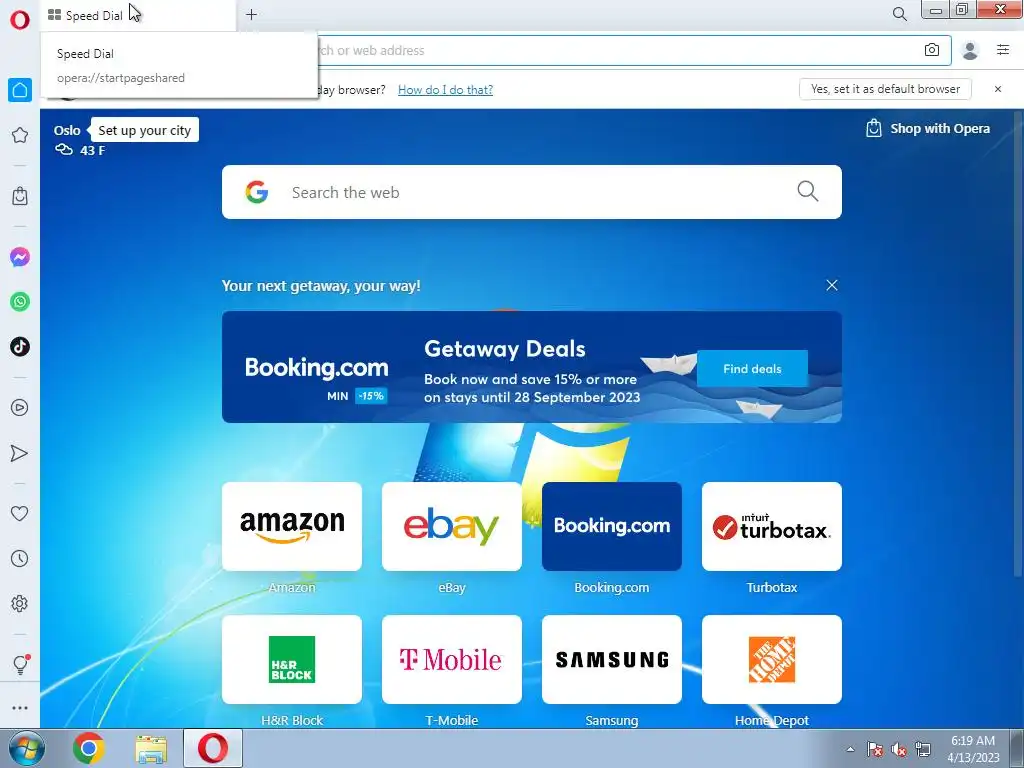Open WhatsApp in sidebar
1024x768 pixels.
[x=20, y=302]
